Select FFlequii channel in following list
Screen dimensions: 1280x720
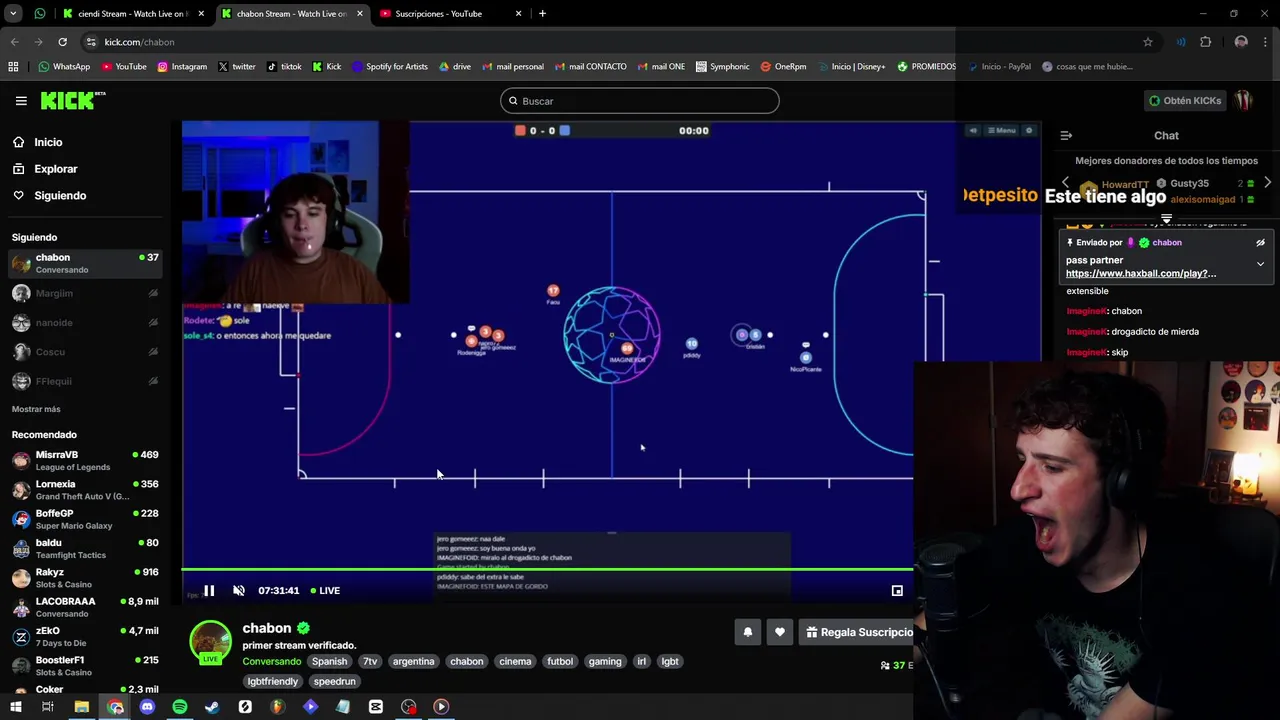tap(86, 381)
